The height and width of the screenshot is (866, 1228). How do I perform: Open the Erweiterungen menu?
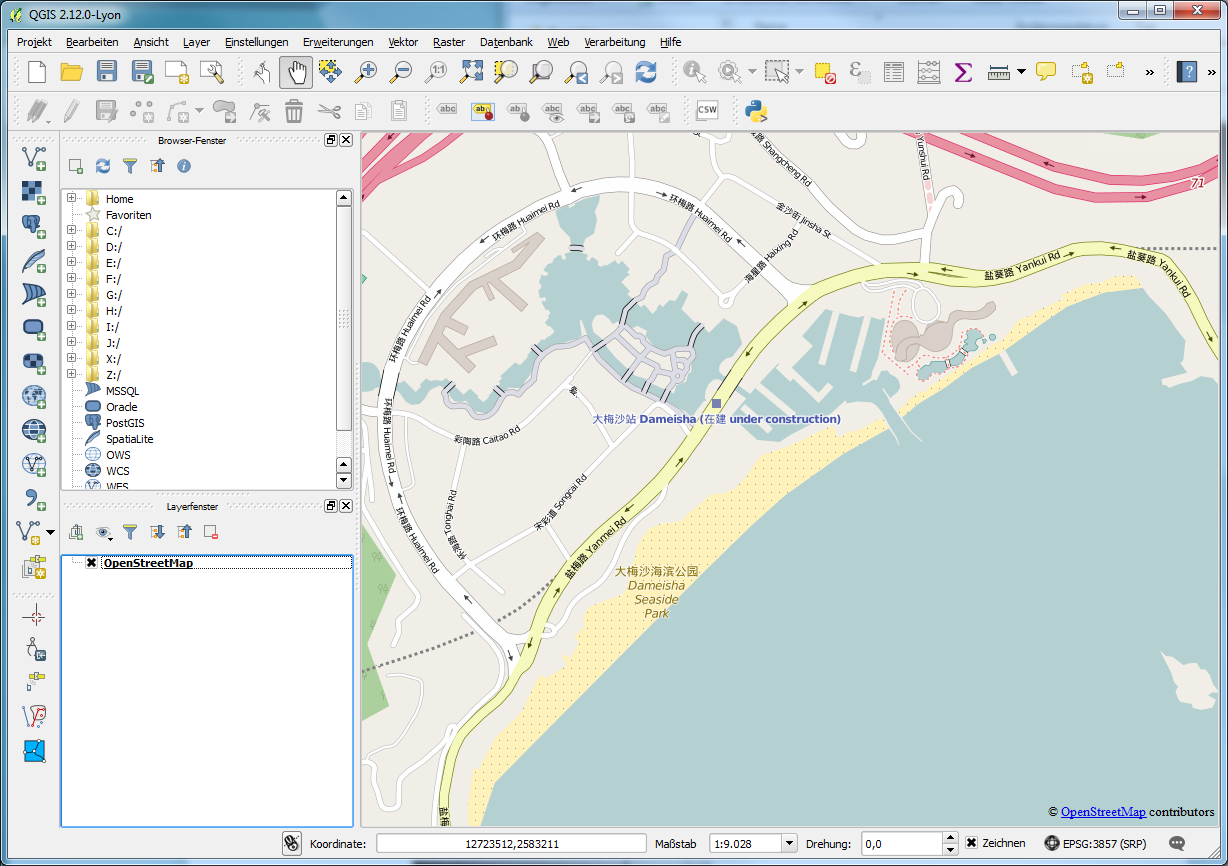tap(338, 42)
